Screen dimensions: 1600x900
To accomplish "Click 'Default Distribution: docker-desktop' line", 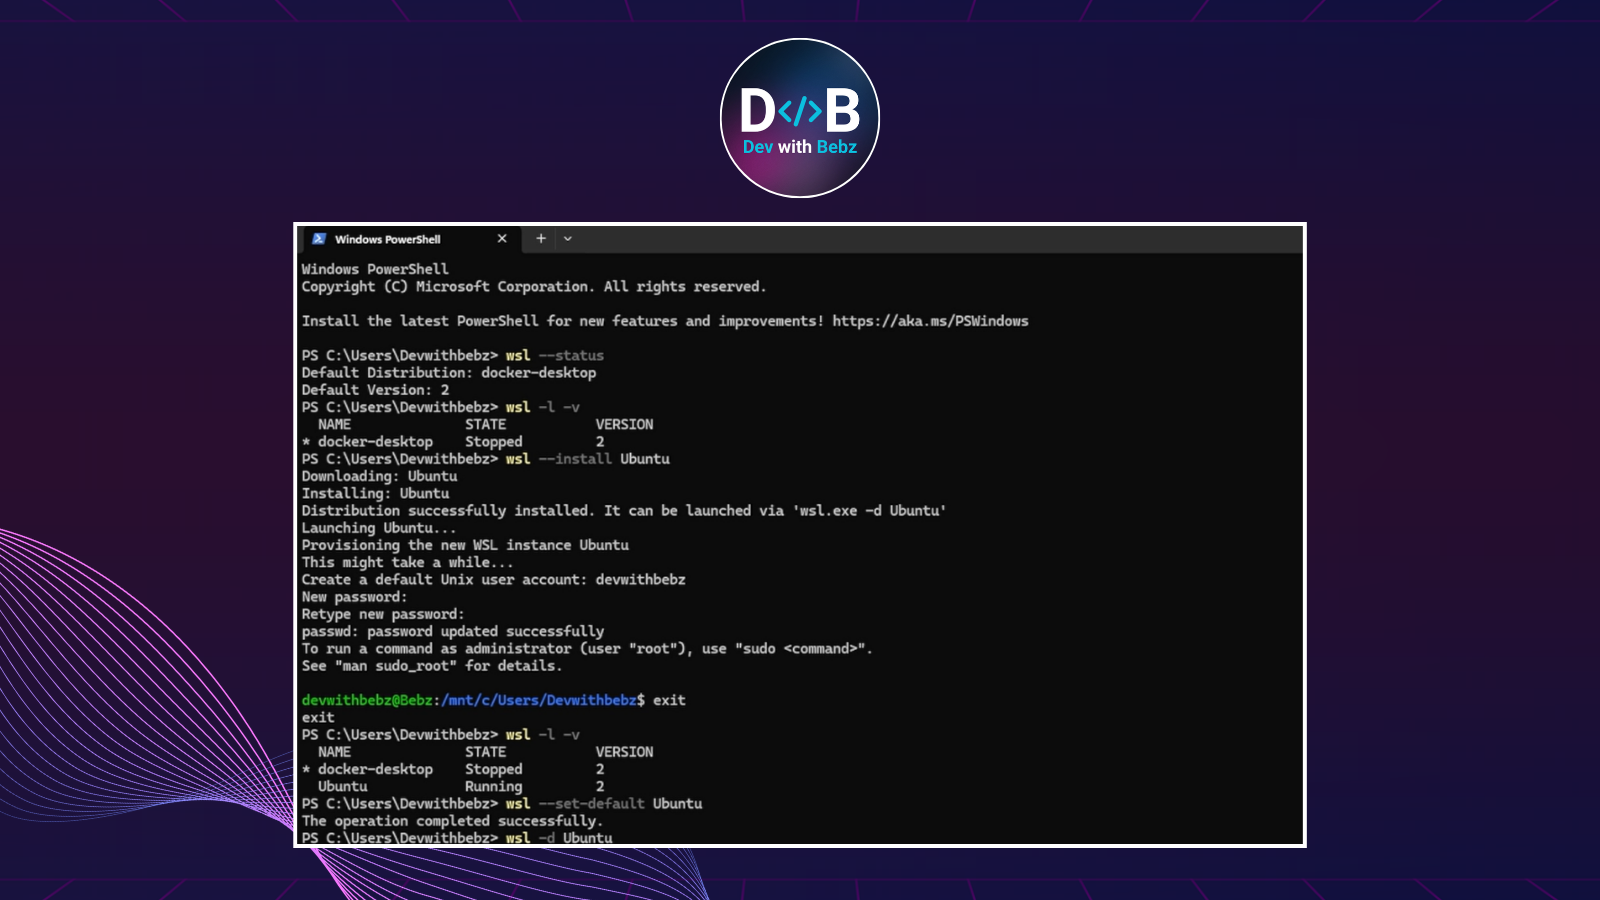I will pyautogui.click(x=449, y=373).
